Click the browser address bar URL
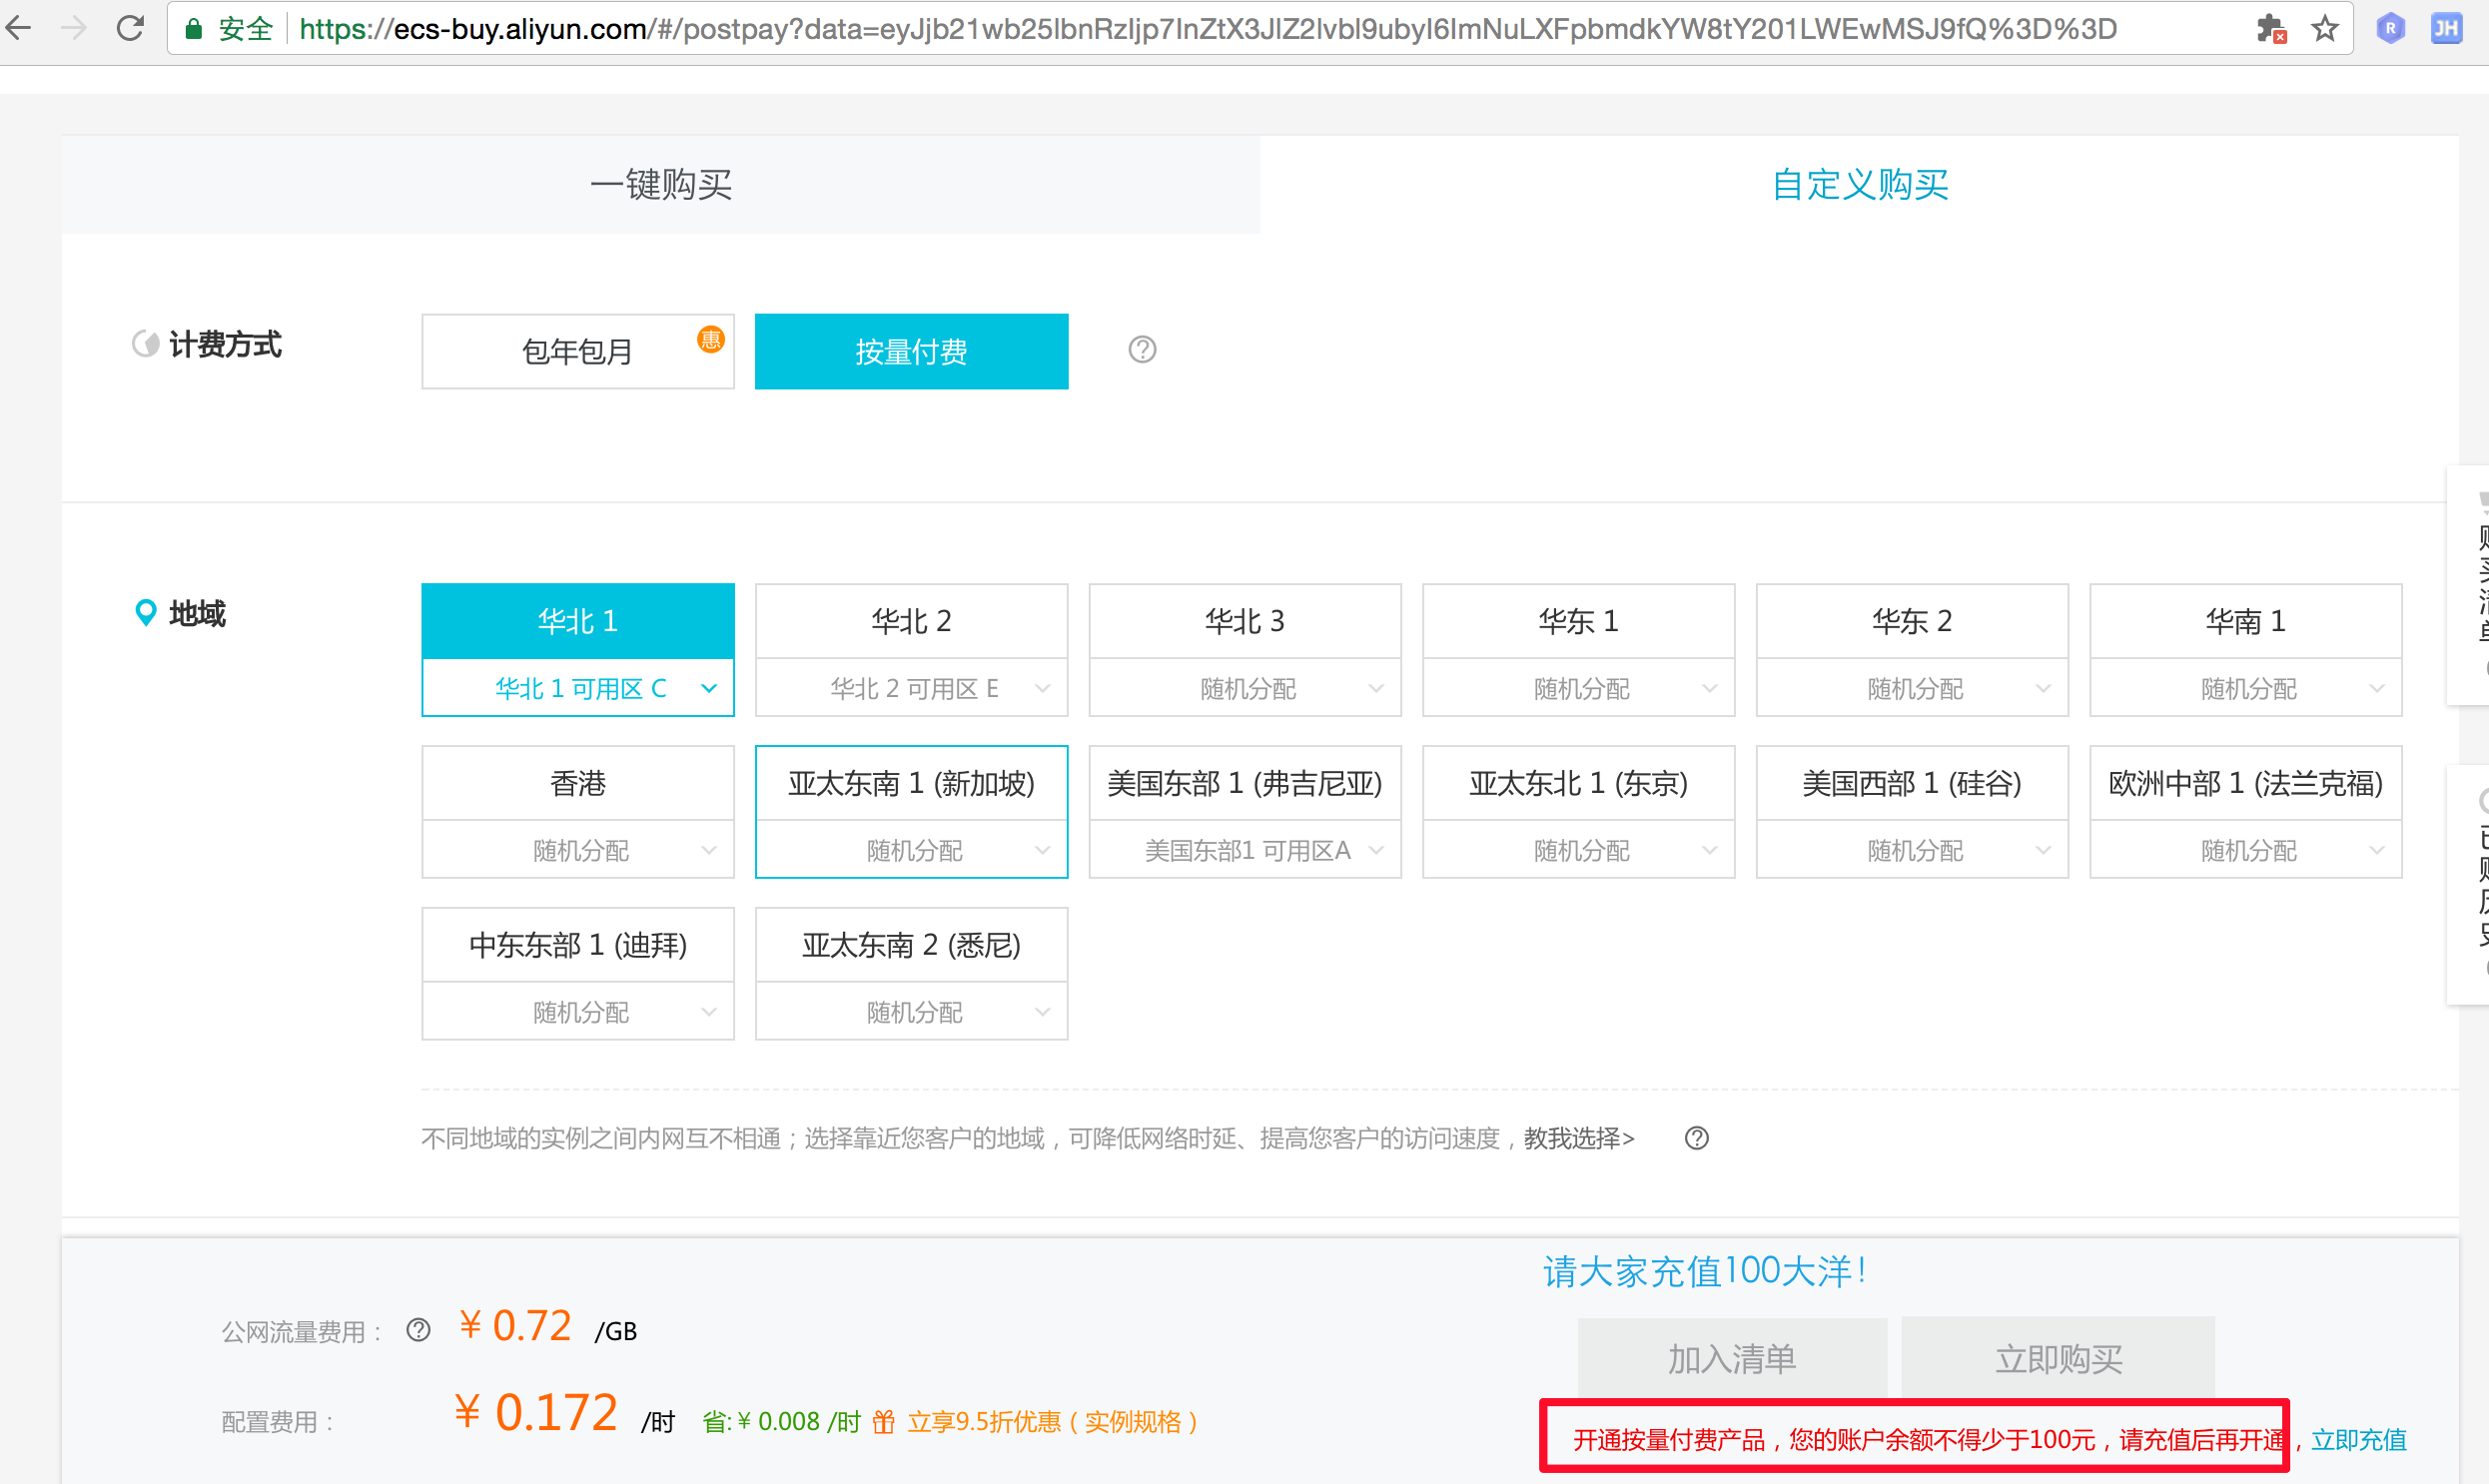 click(1200, 28)
